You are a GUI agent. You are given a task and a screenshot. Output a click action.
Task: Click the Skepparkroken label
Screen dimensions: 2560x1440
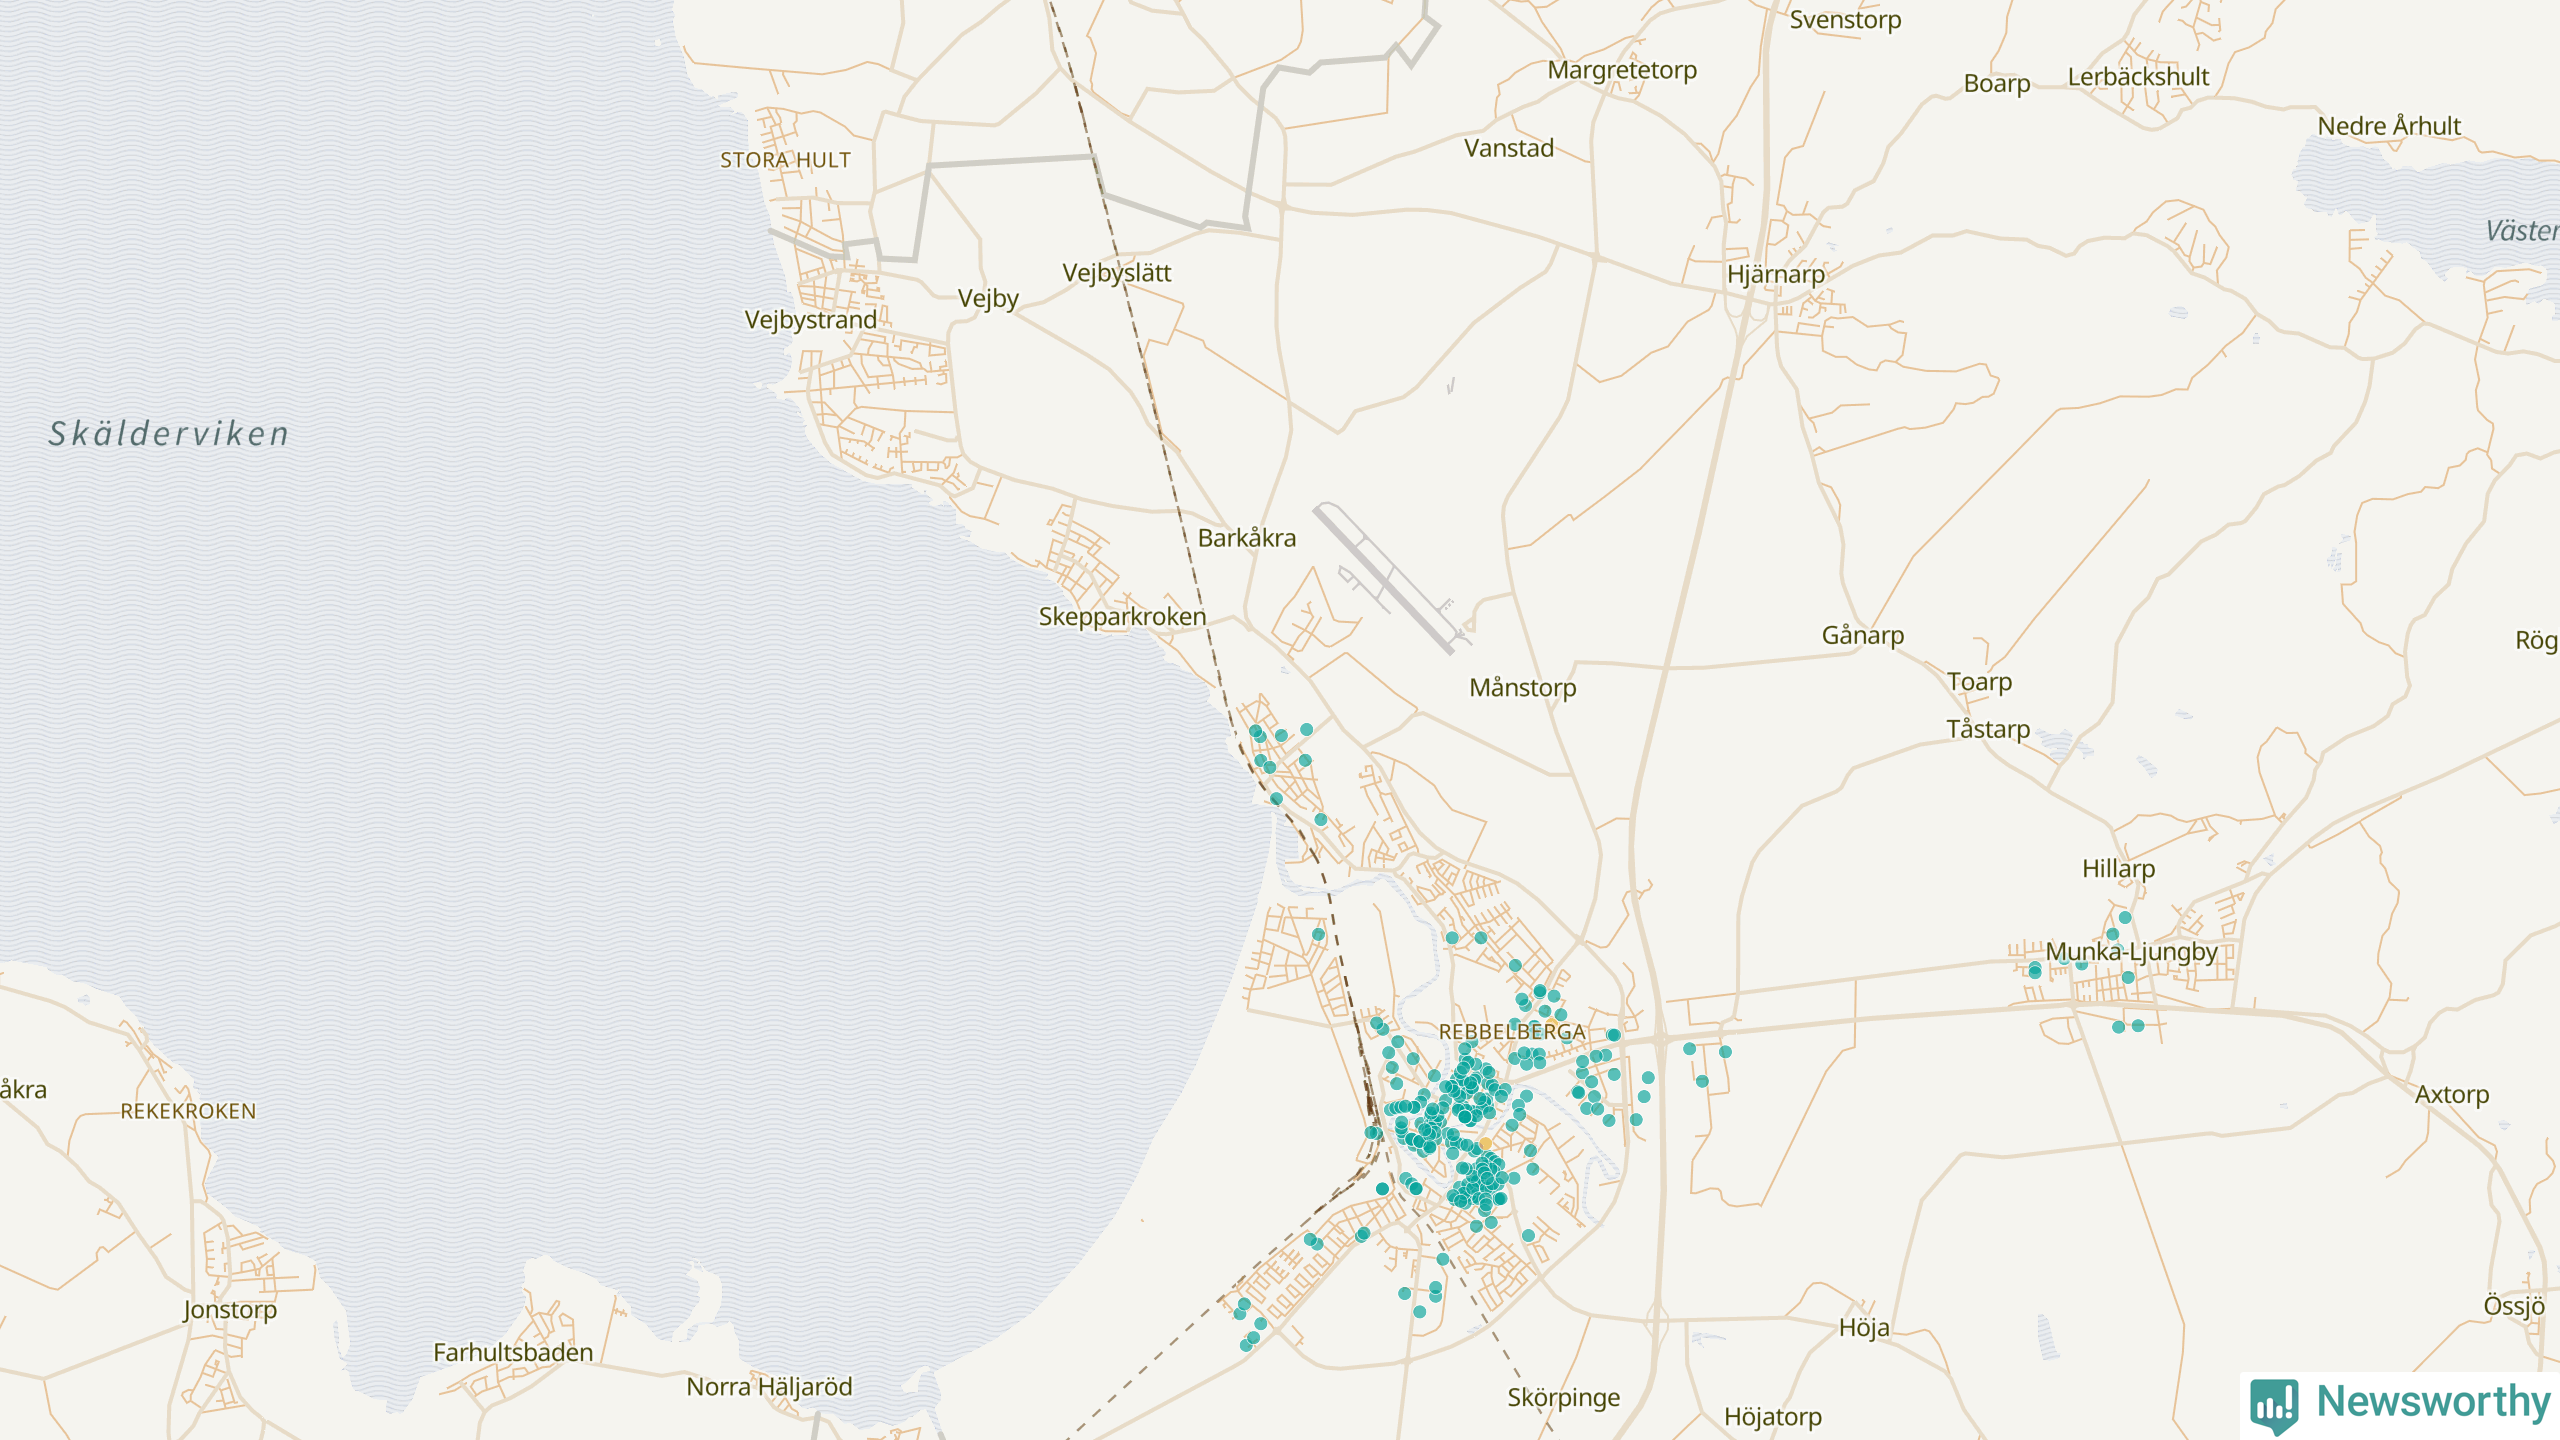click(x=1122, y=617)
